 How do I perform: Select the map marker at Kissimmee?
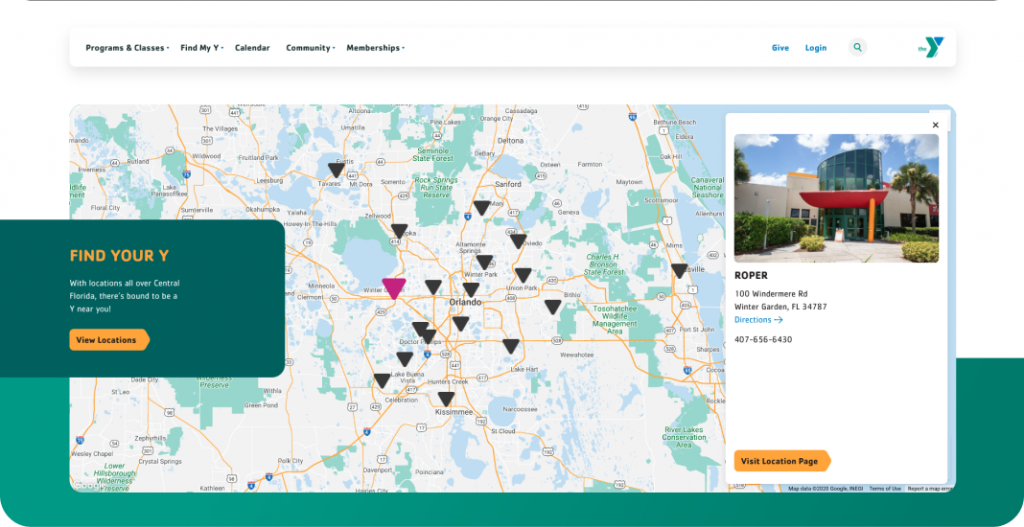(x=446, y=399)
